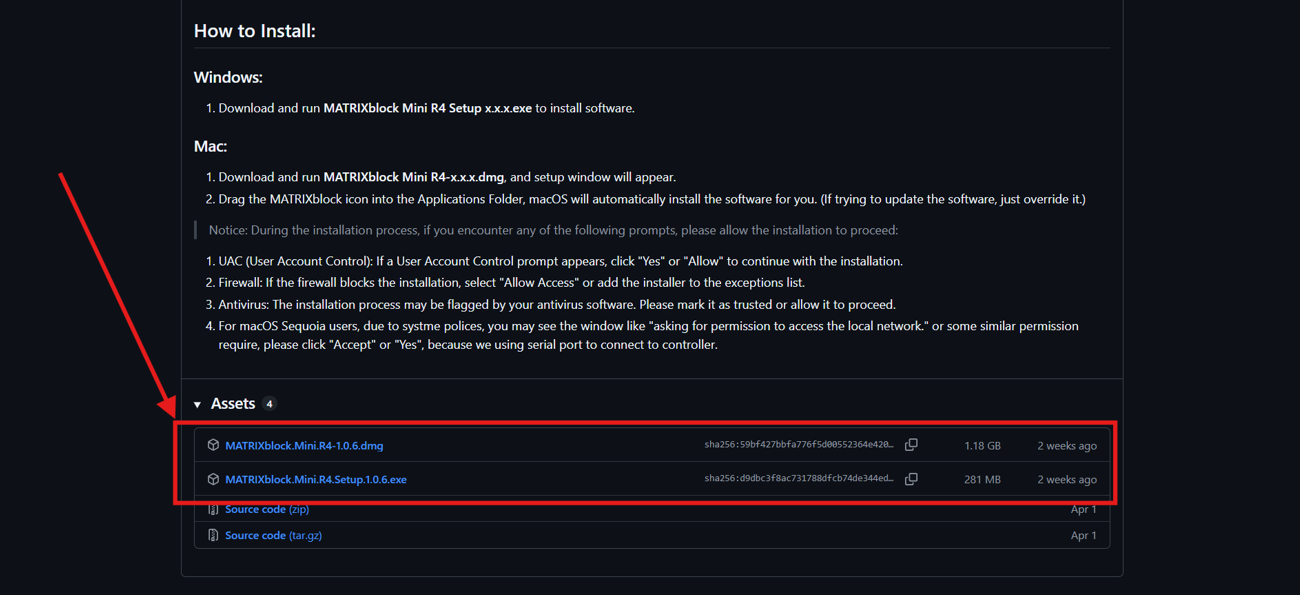Click the Apr 1 date on the zip row

tap(1083, 510)
